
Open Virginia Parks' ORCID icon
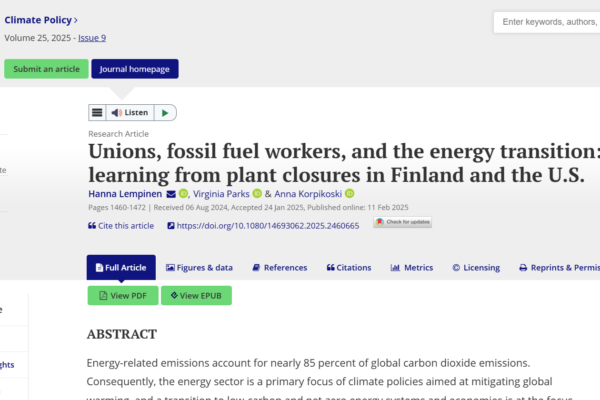click(x=257, y=194)
